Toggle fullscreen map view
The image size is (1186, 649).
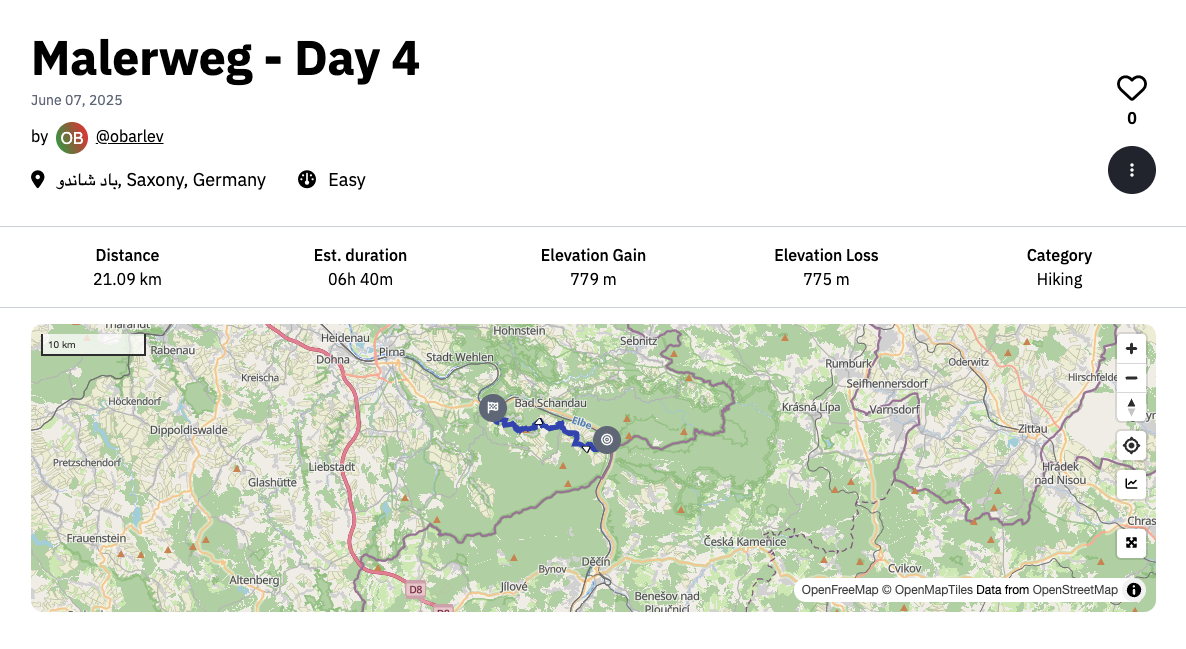pos(1131,543)
